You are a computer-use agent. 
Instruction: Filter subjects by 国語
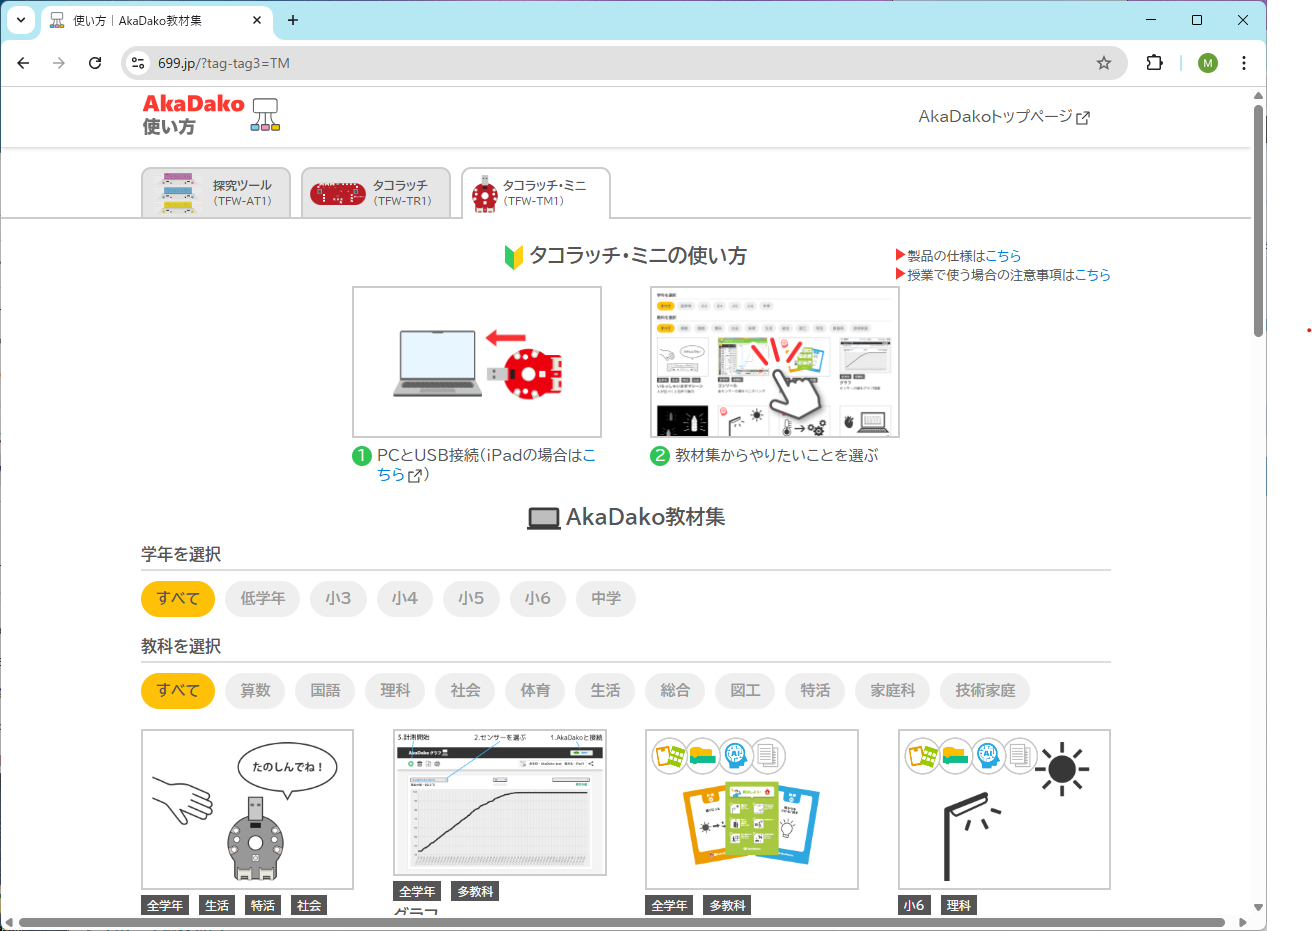[325, 691]
